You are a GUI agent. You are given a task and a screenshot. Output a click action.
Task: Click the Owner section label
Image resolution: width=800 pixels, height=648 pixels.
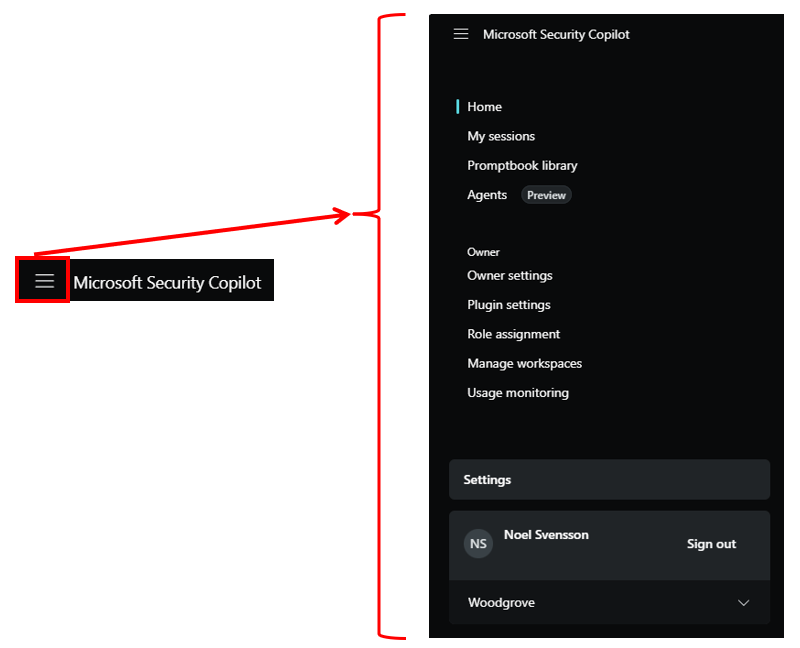coord(483,252)
